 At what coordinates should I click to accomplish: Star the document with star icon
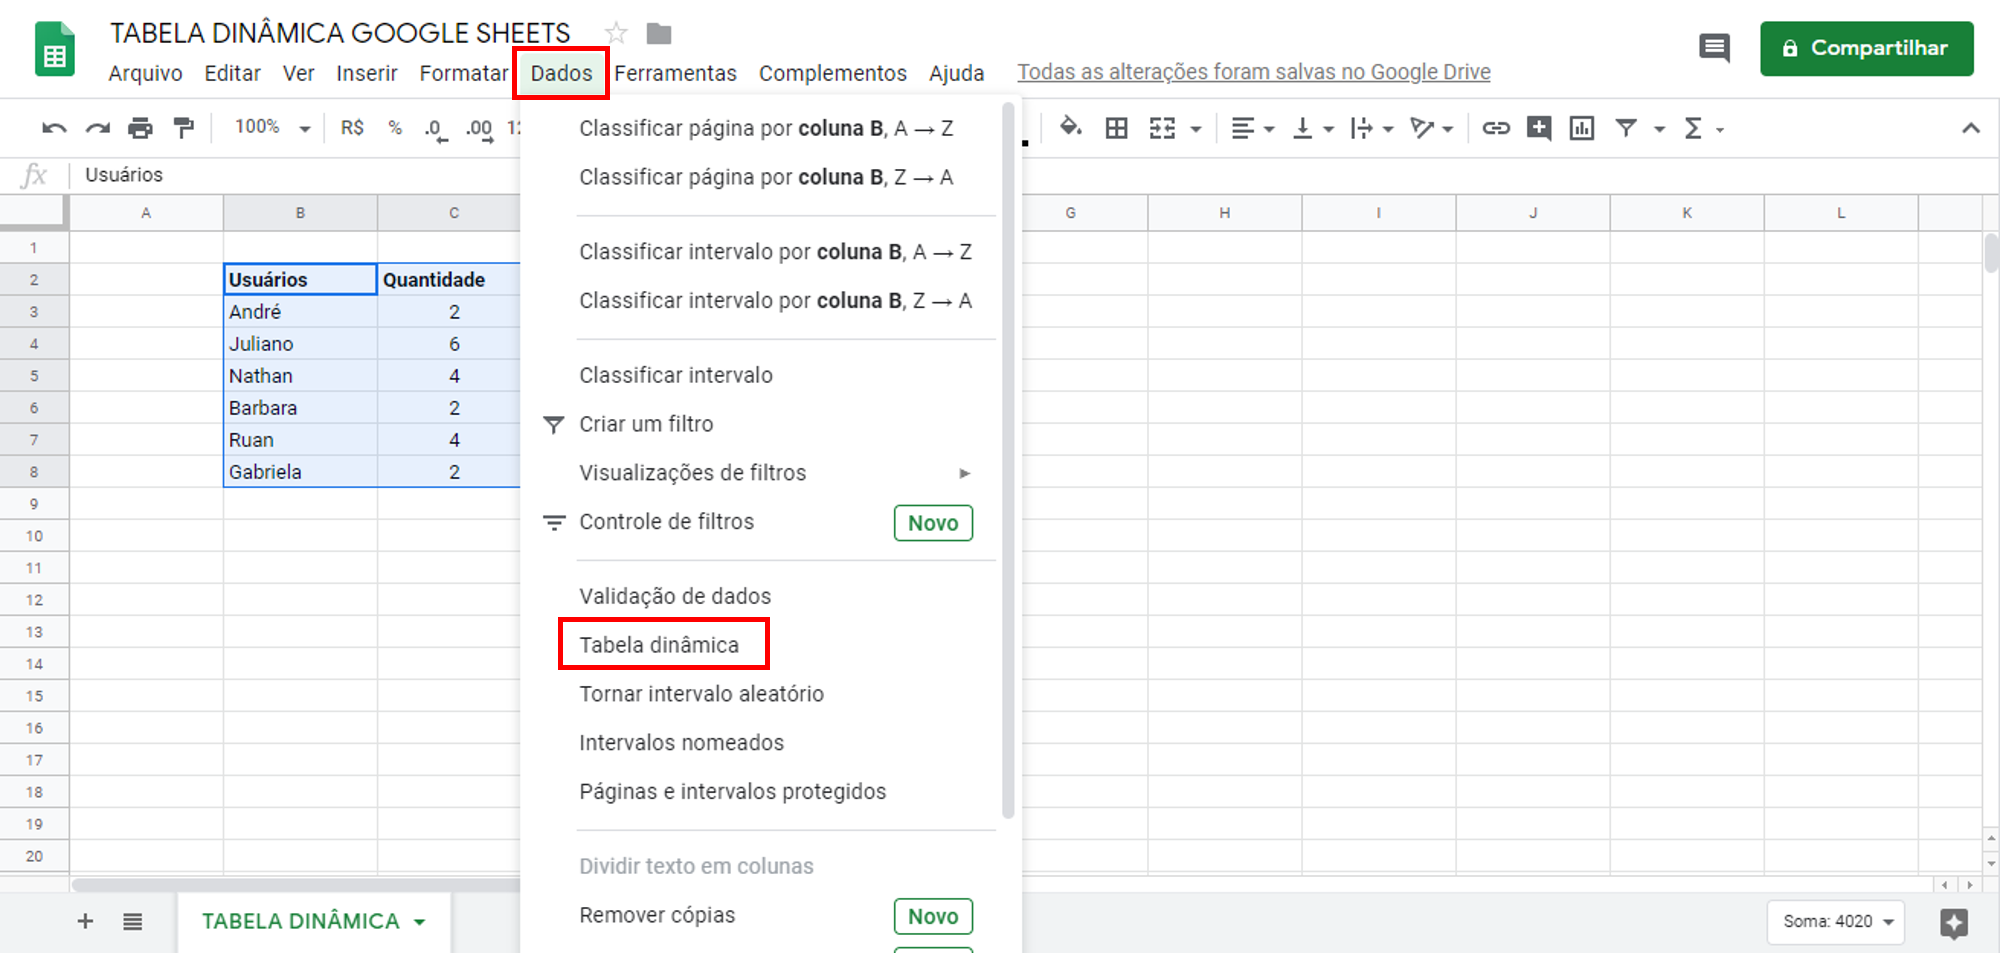(616, 33)
